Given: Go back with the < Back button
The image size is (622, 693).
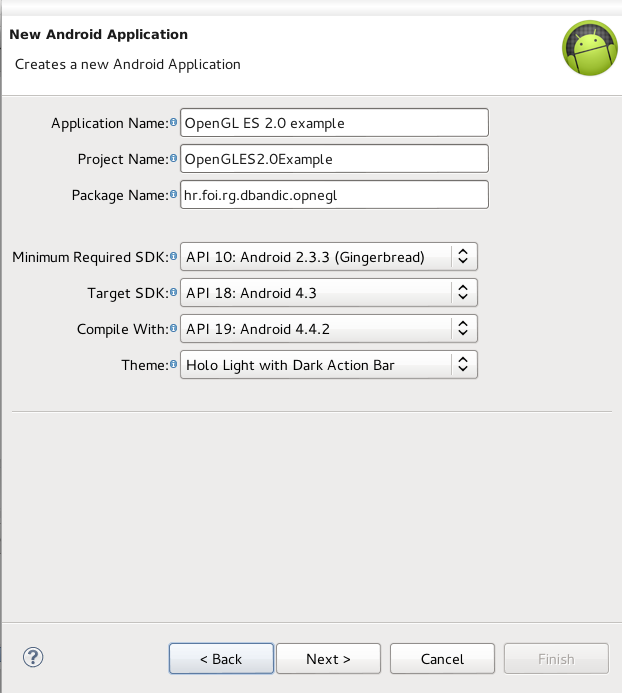Looking at the screenshot, I should 221,659.
